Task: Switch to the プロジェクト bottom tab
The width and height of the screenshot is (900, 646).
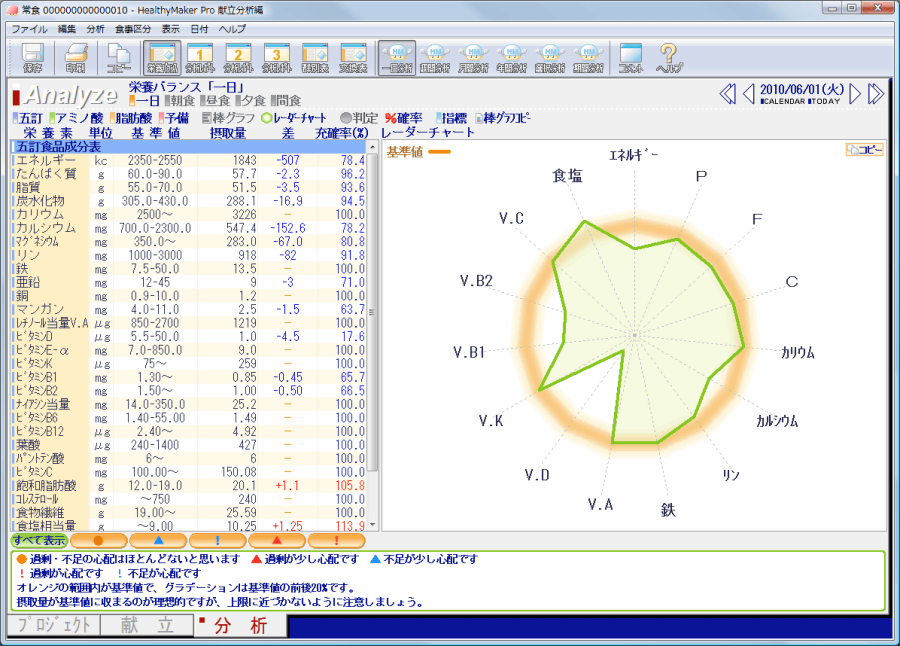Action: pyautogui.click(x=54, y=625)
